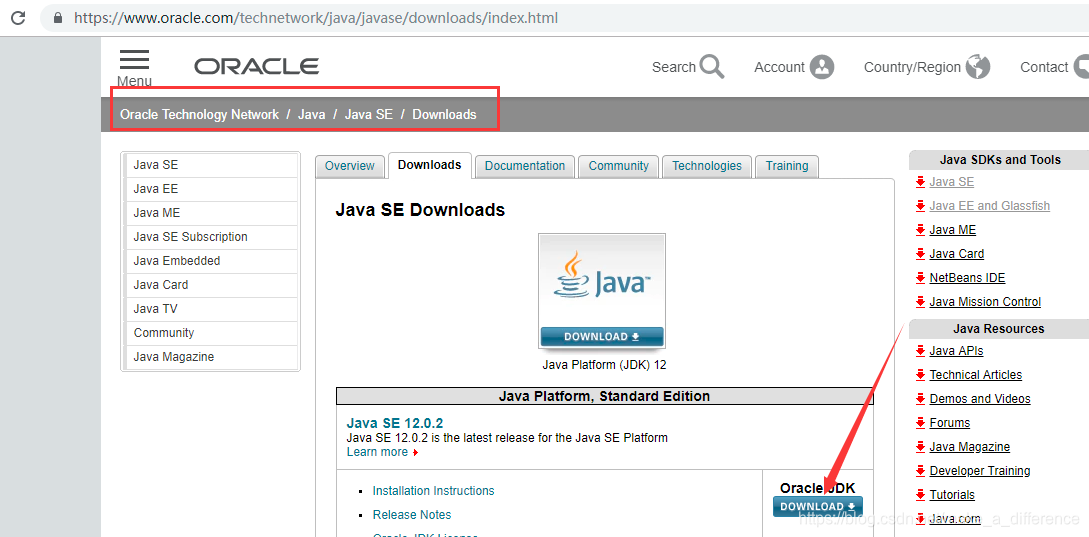The image size is (1089, 537).
Task: Click the red arrow icon beside Forums
Action: point(920,422)
